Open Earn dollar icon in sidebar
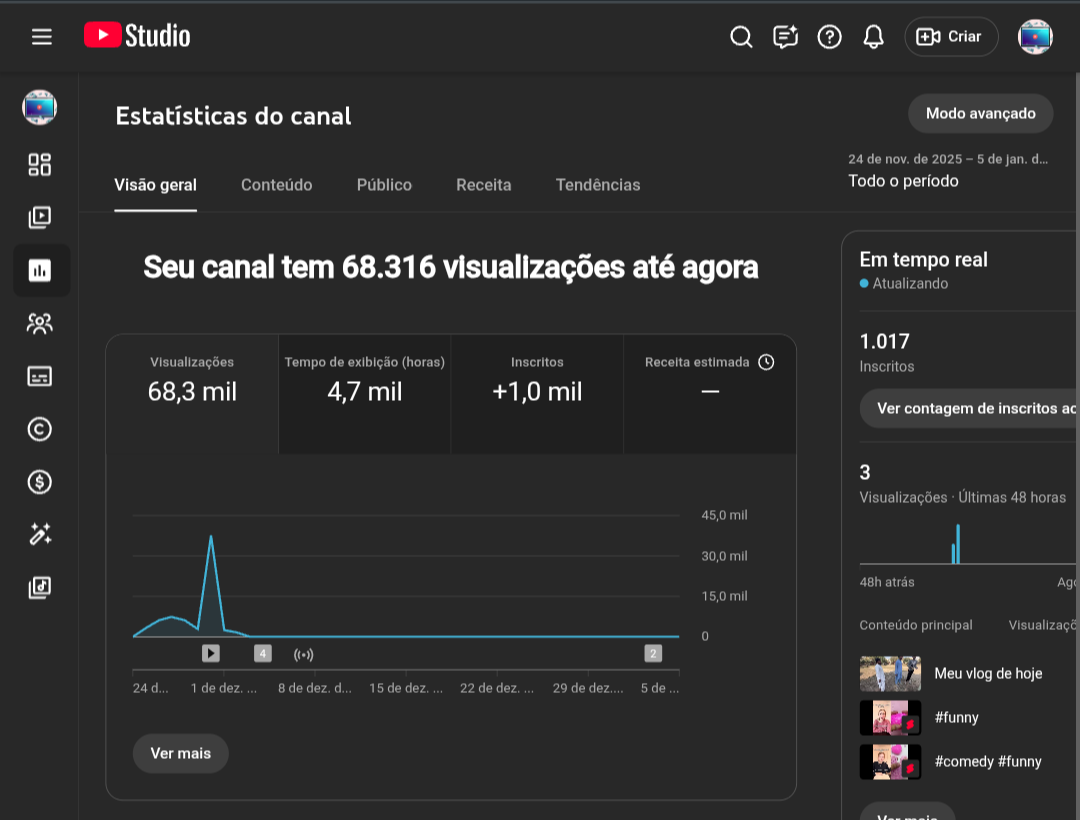The height and width of the screenshot is (820, 1080). click(40, 482)
